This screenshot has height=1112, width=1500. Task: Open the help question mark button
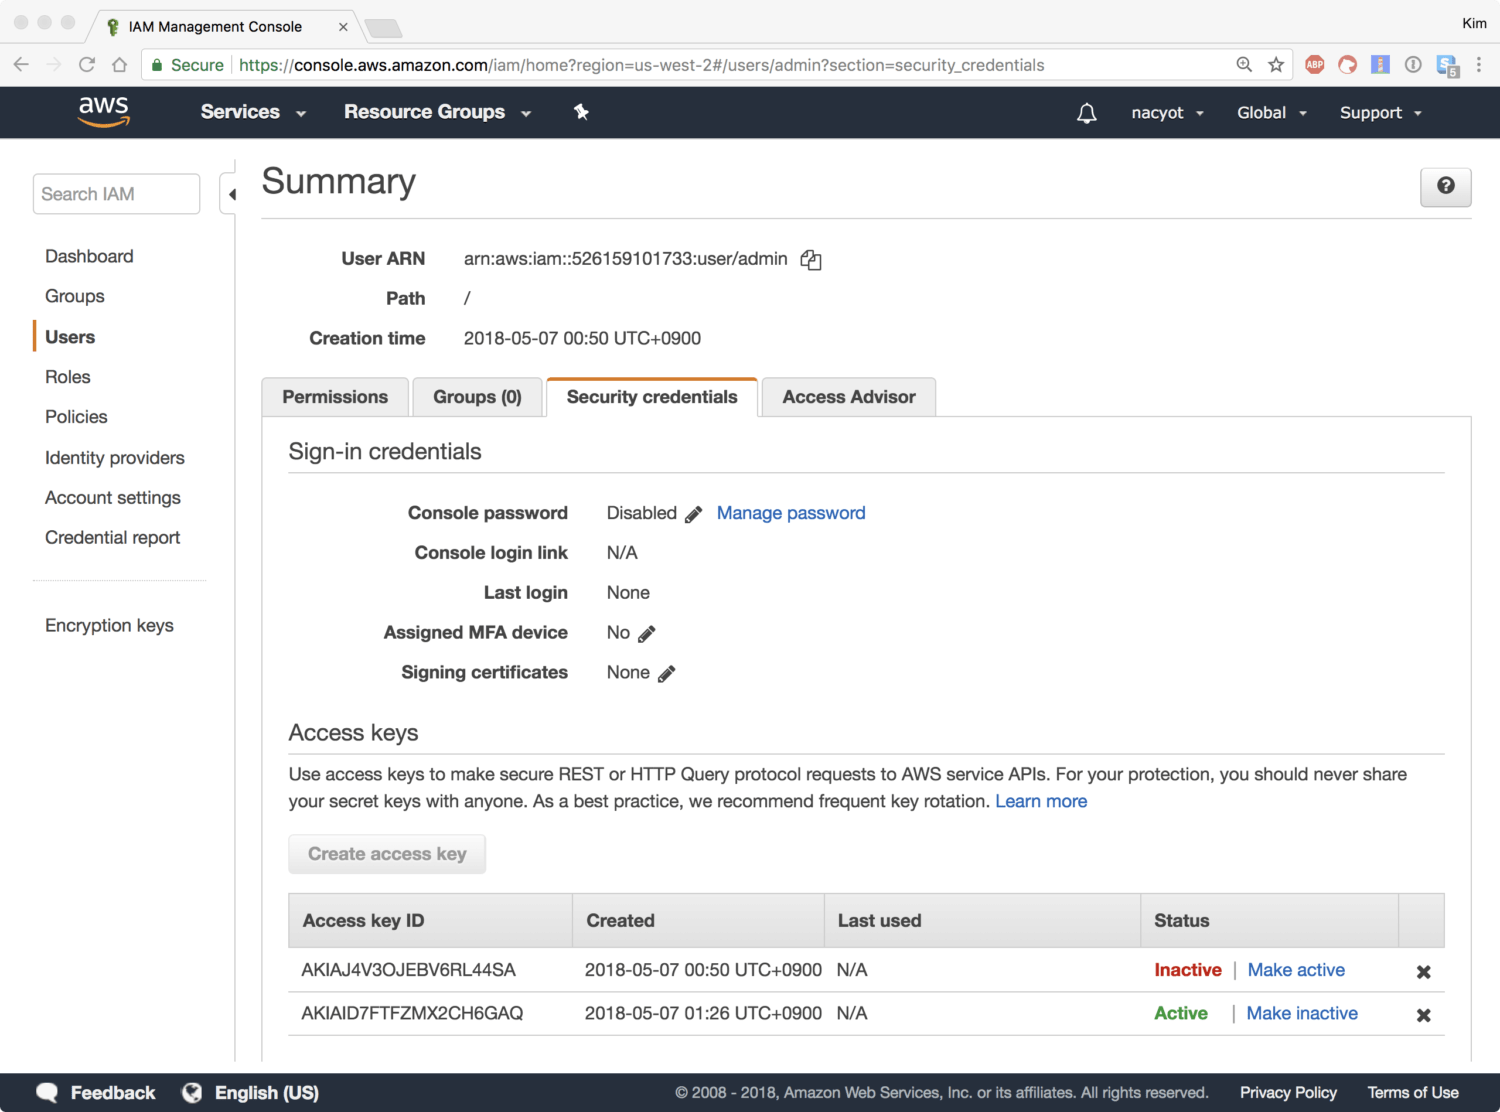tap(1445, 187)
